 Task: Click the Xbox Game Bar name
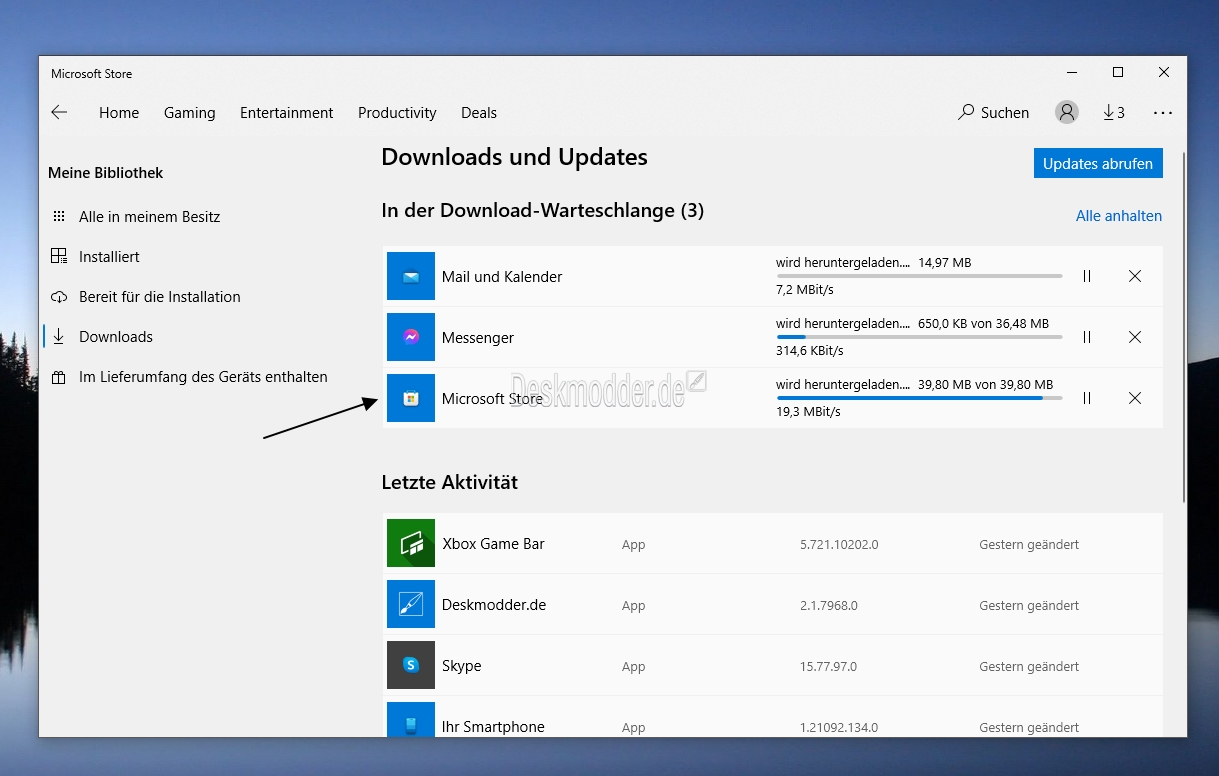pos(493,544)
